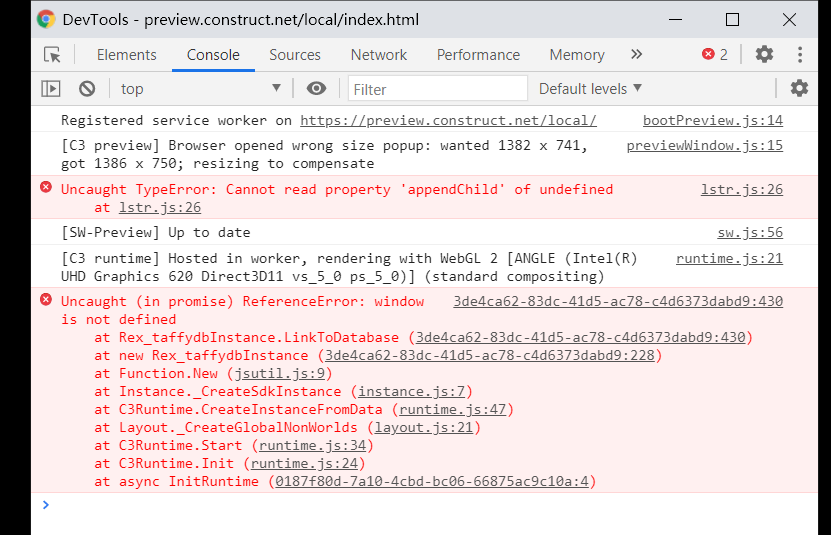Switch to the Sources tab

pyautogui.click(x=295, y=55)
